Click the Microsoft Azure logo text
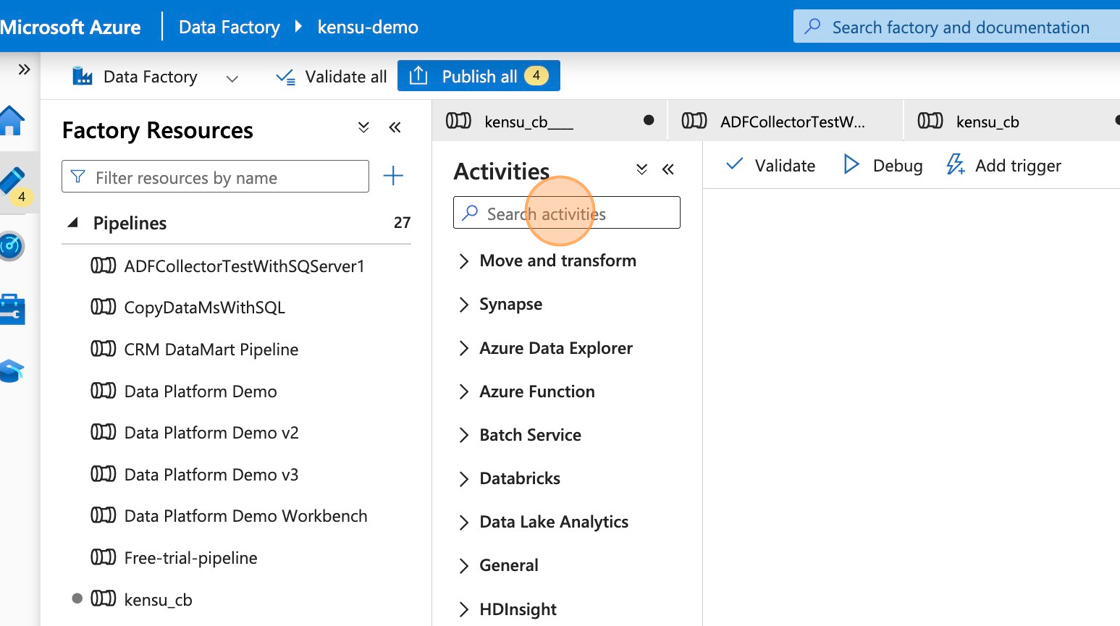Screen dimensions: 1120x626 coord(70,27)
